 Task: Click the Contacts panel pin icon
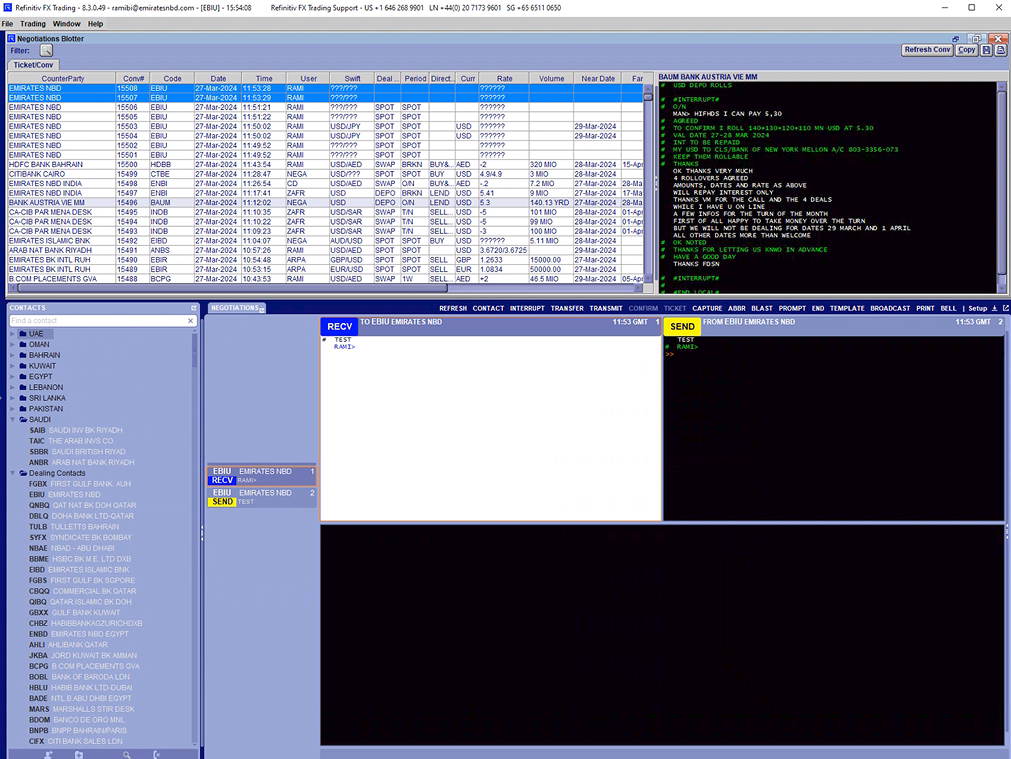193,308
